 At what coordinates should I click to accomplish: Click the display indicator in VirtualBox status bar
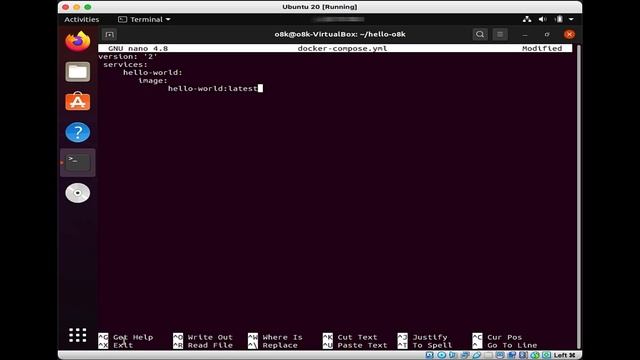(500, 355)
